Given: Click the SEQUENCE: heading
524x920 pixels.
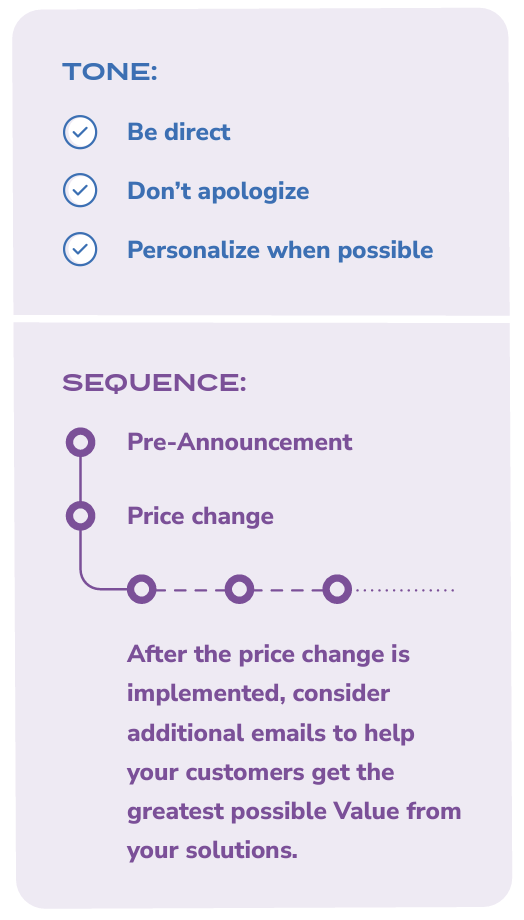Looking at the screenshot, I should coord(154,383).
